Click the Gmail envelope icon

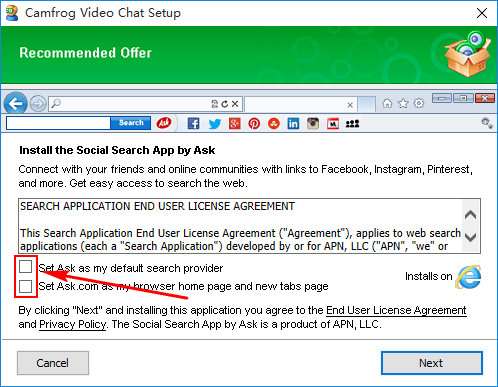tap(333, 124)
